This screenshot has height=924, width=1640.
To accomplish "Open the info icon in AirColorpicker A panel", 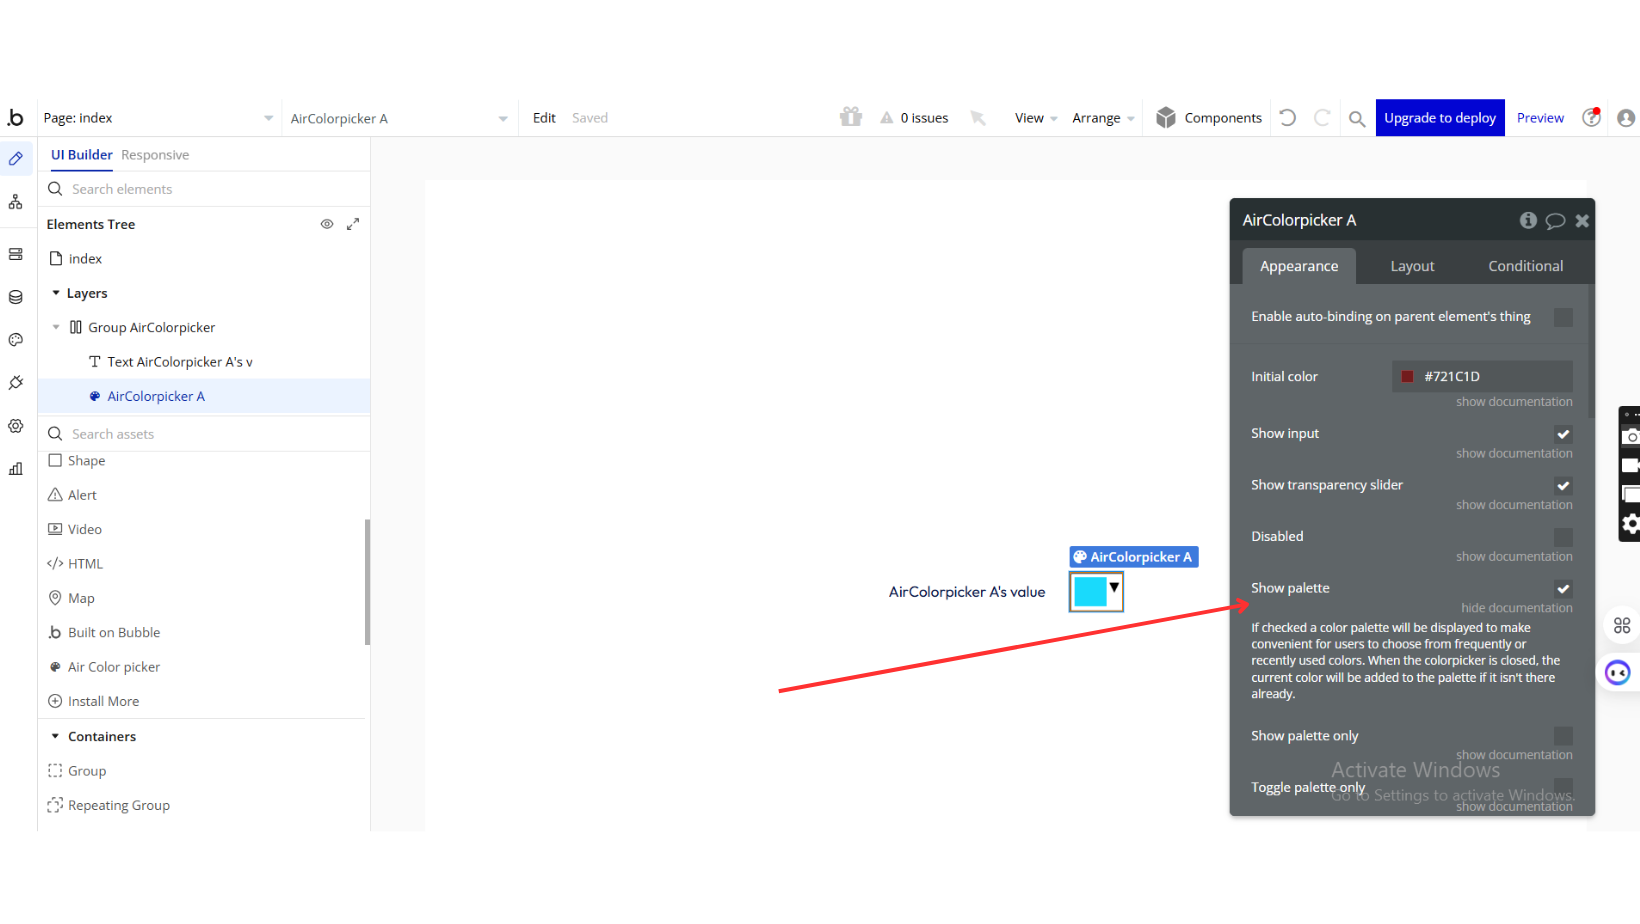I will pos(1528,220).
